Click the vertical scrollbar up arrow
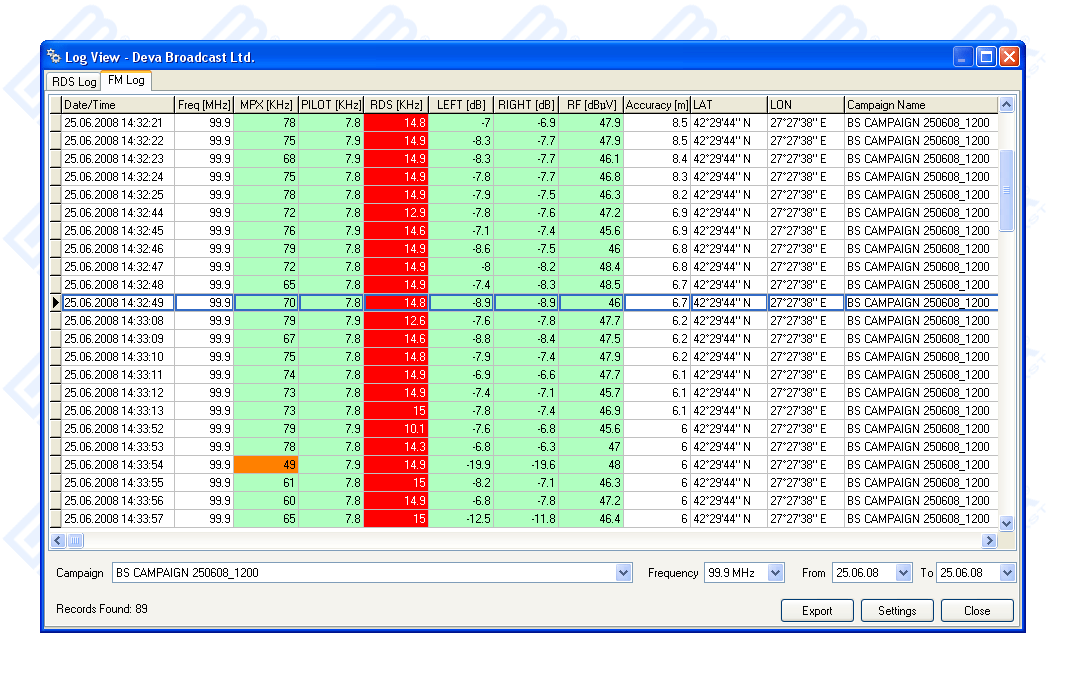Image resolution: width=1066 pixels, height=673 pixels. 1006,105
